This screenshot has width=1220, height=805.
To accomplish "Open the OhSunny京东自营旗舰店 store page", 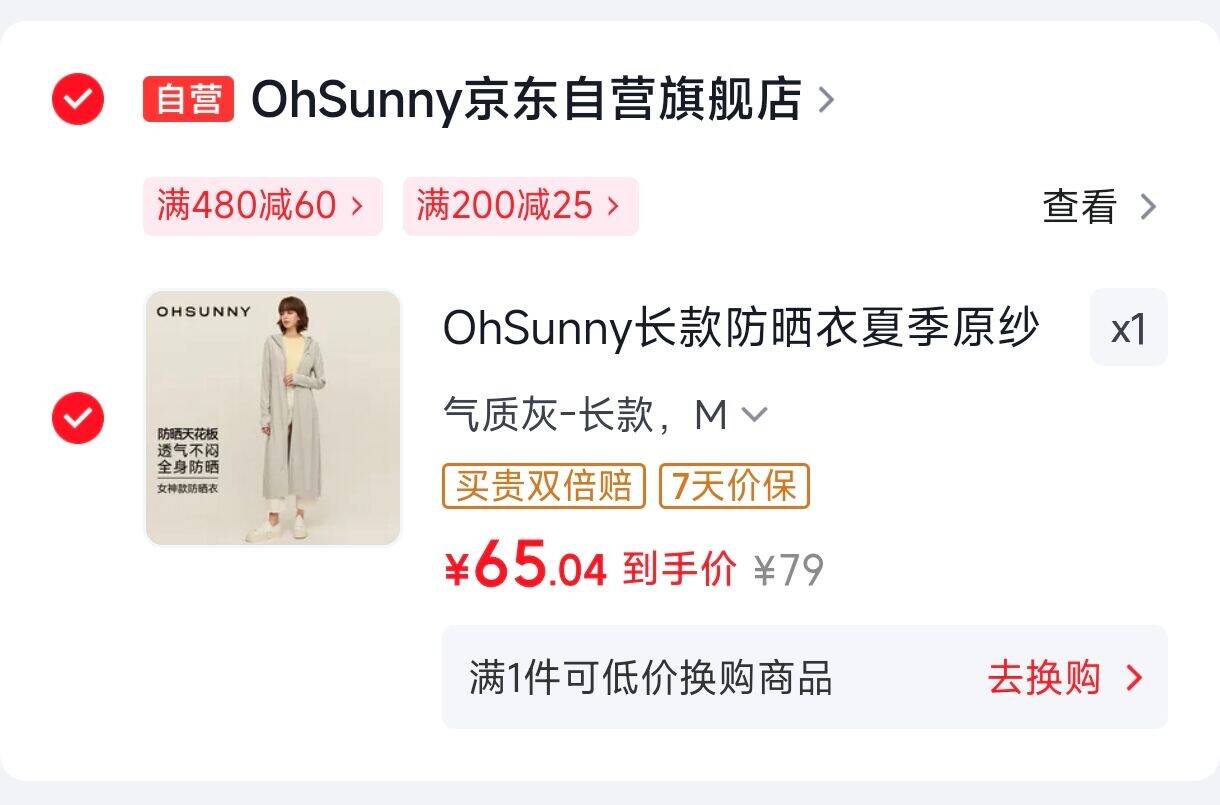I will (526, 99).
